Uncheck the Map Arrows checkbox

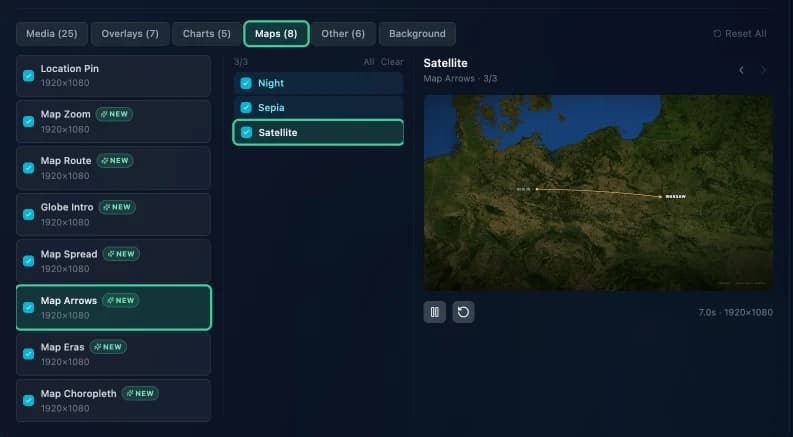tap(29, 308)
